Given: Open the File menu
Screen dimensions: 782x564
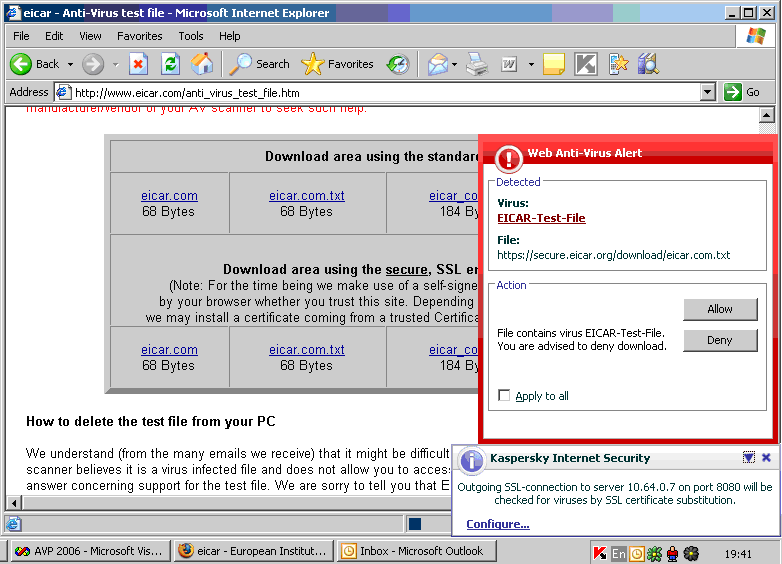Looking at the screenshot, I should [21, 36].
